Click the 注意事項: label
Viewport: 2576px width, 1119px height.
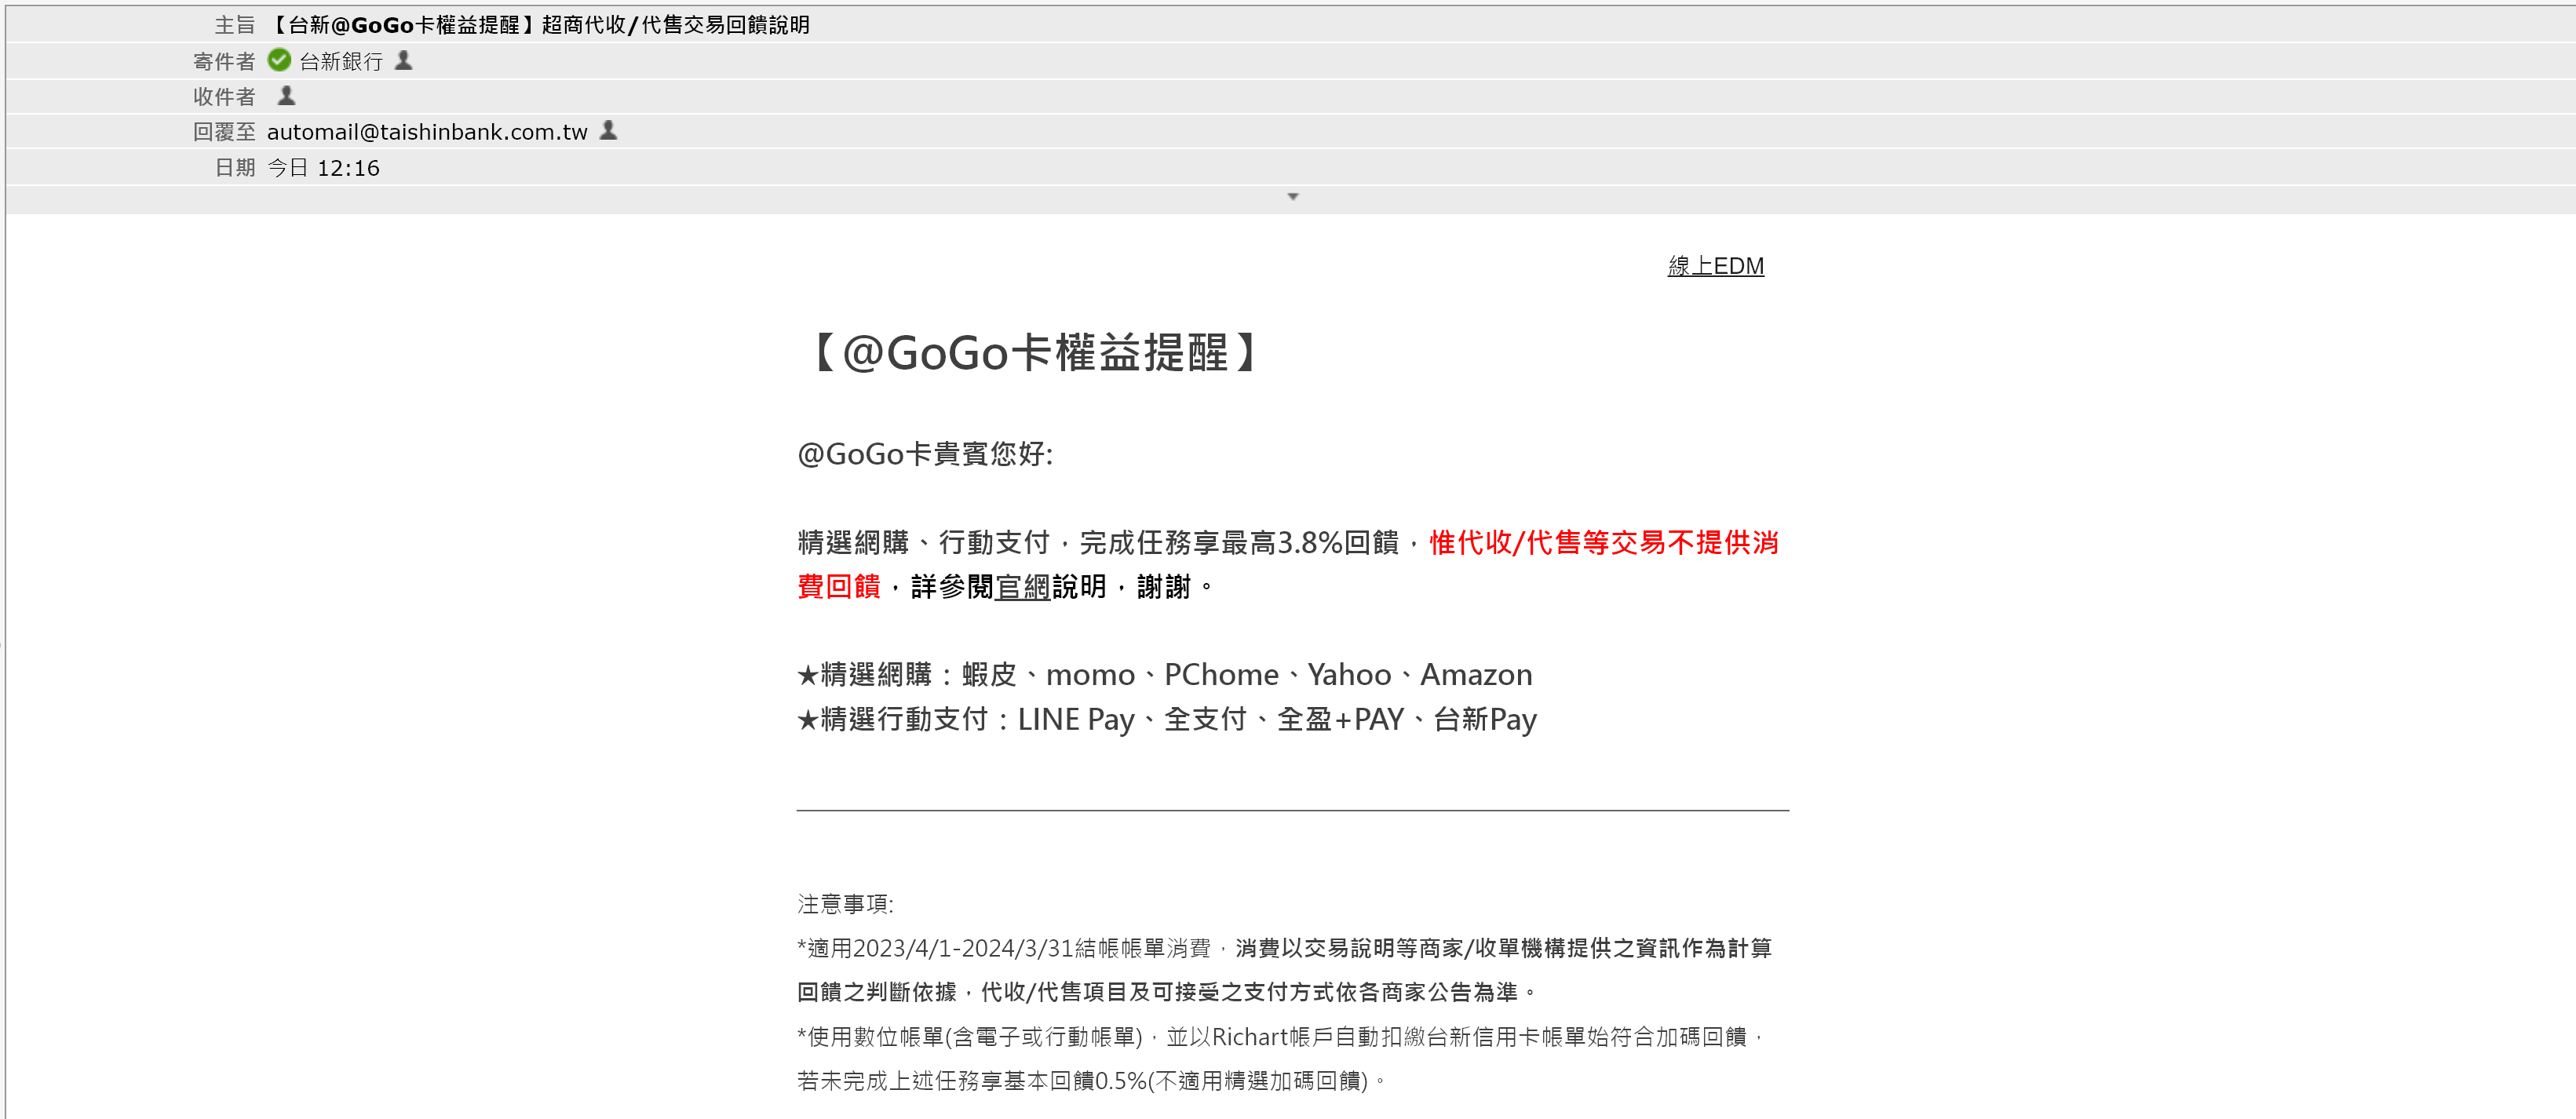[846, 904]
